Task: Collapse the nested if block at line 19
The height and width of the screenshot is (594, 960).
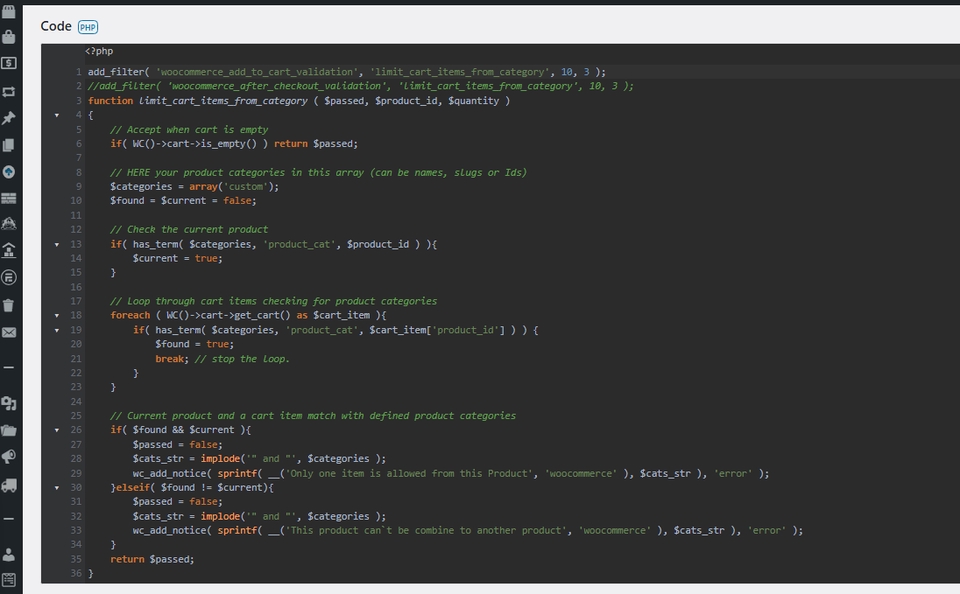Action: 57,330
